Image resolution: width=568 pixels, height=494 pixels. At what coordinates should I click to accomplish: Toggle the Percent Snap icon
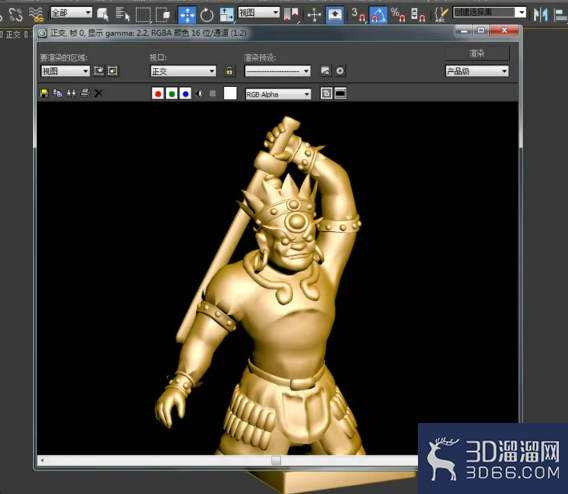pos(398,15)
